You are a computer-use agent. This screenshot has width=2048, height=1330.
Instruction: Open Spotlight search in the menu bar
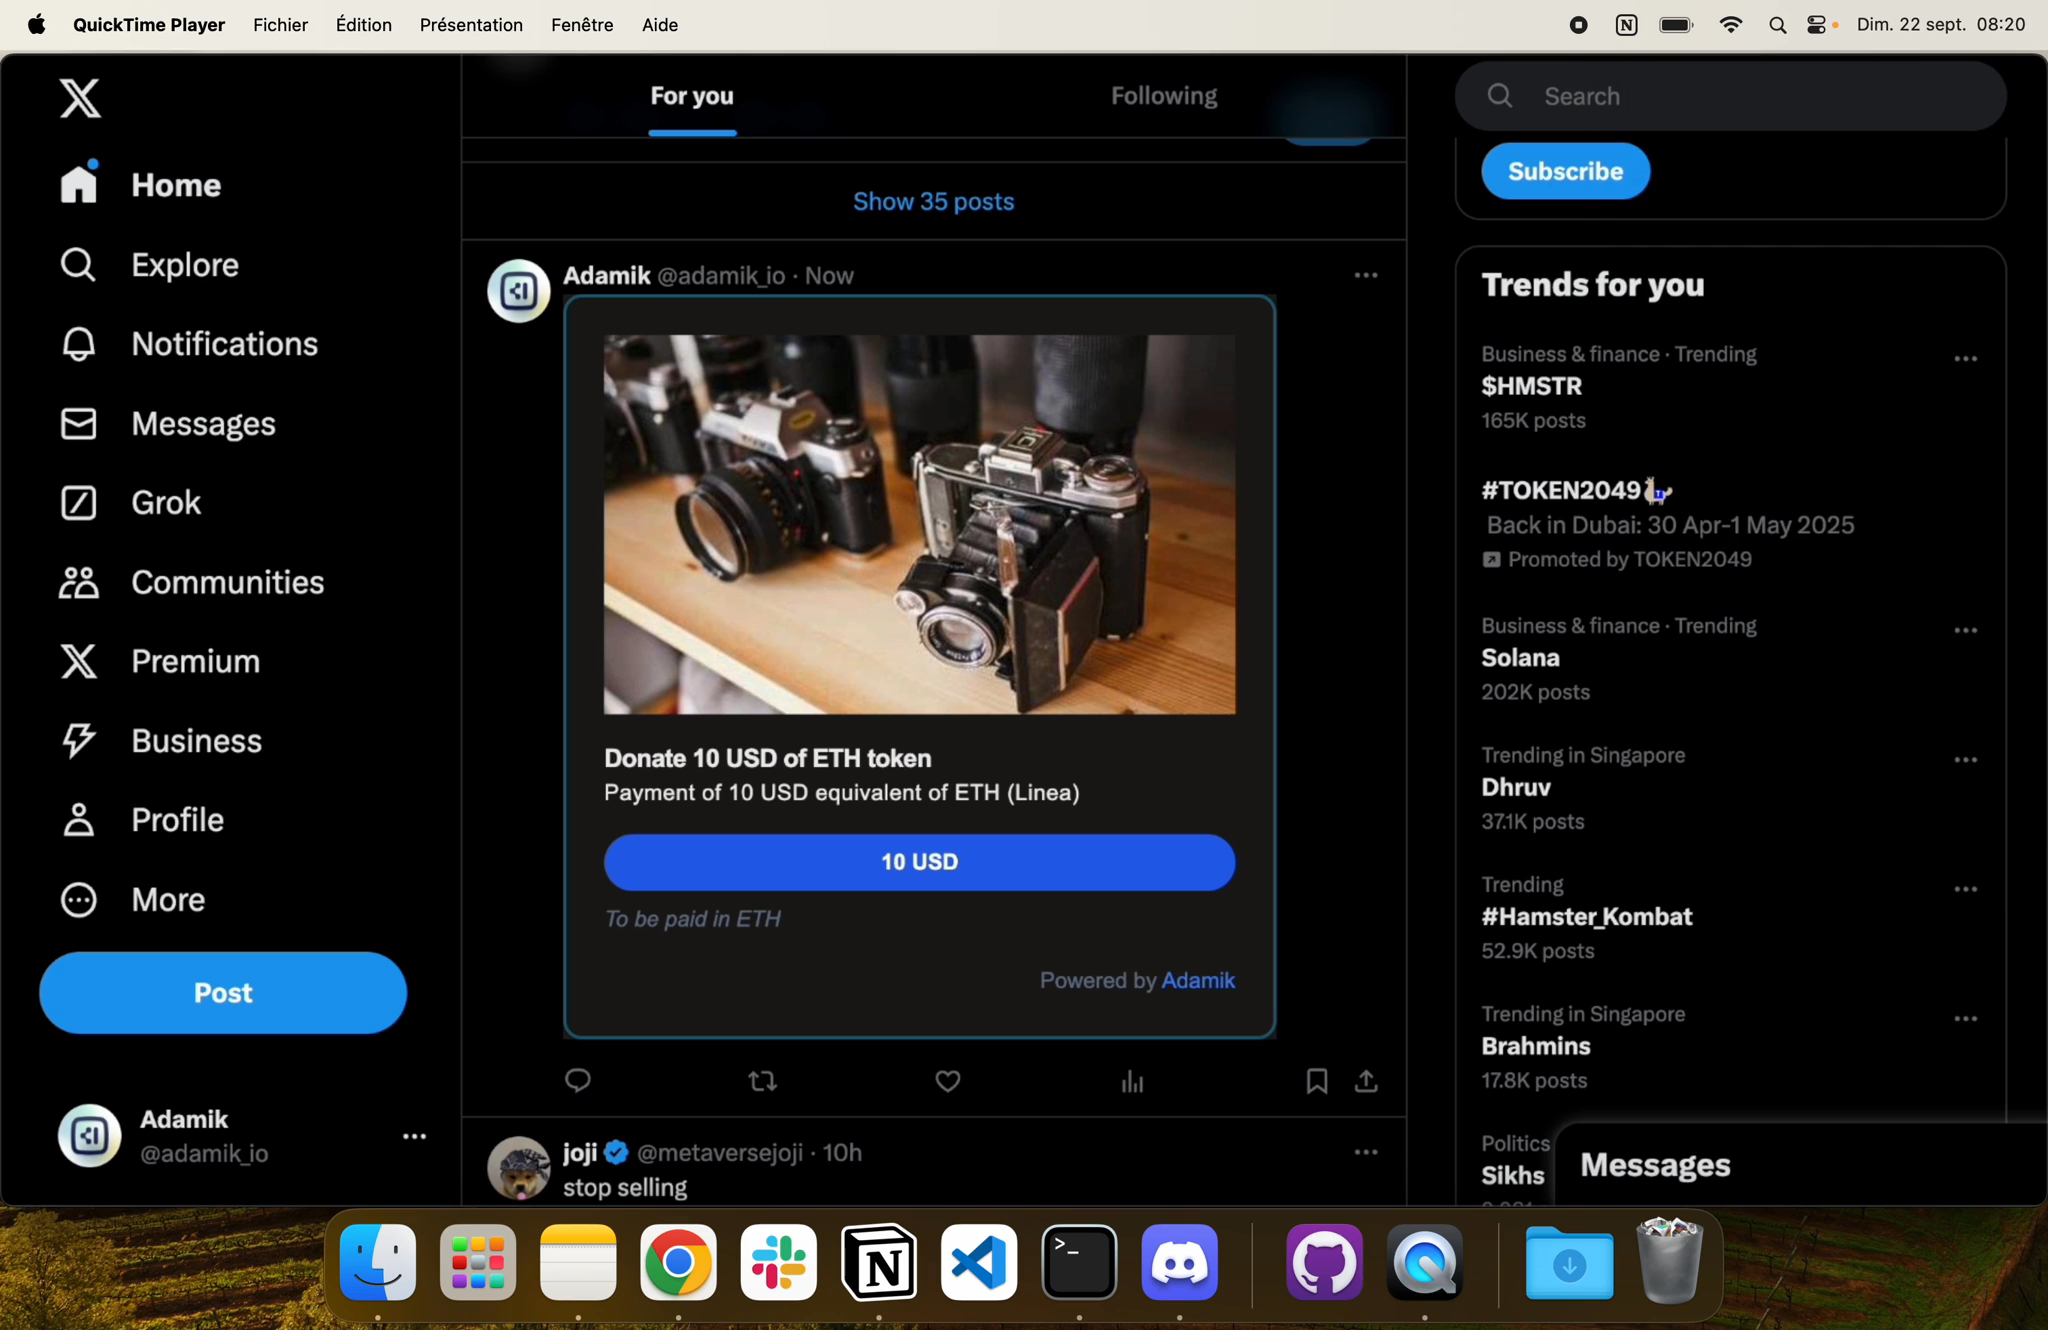1777,25
